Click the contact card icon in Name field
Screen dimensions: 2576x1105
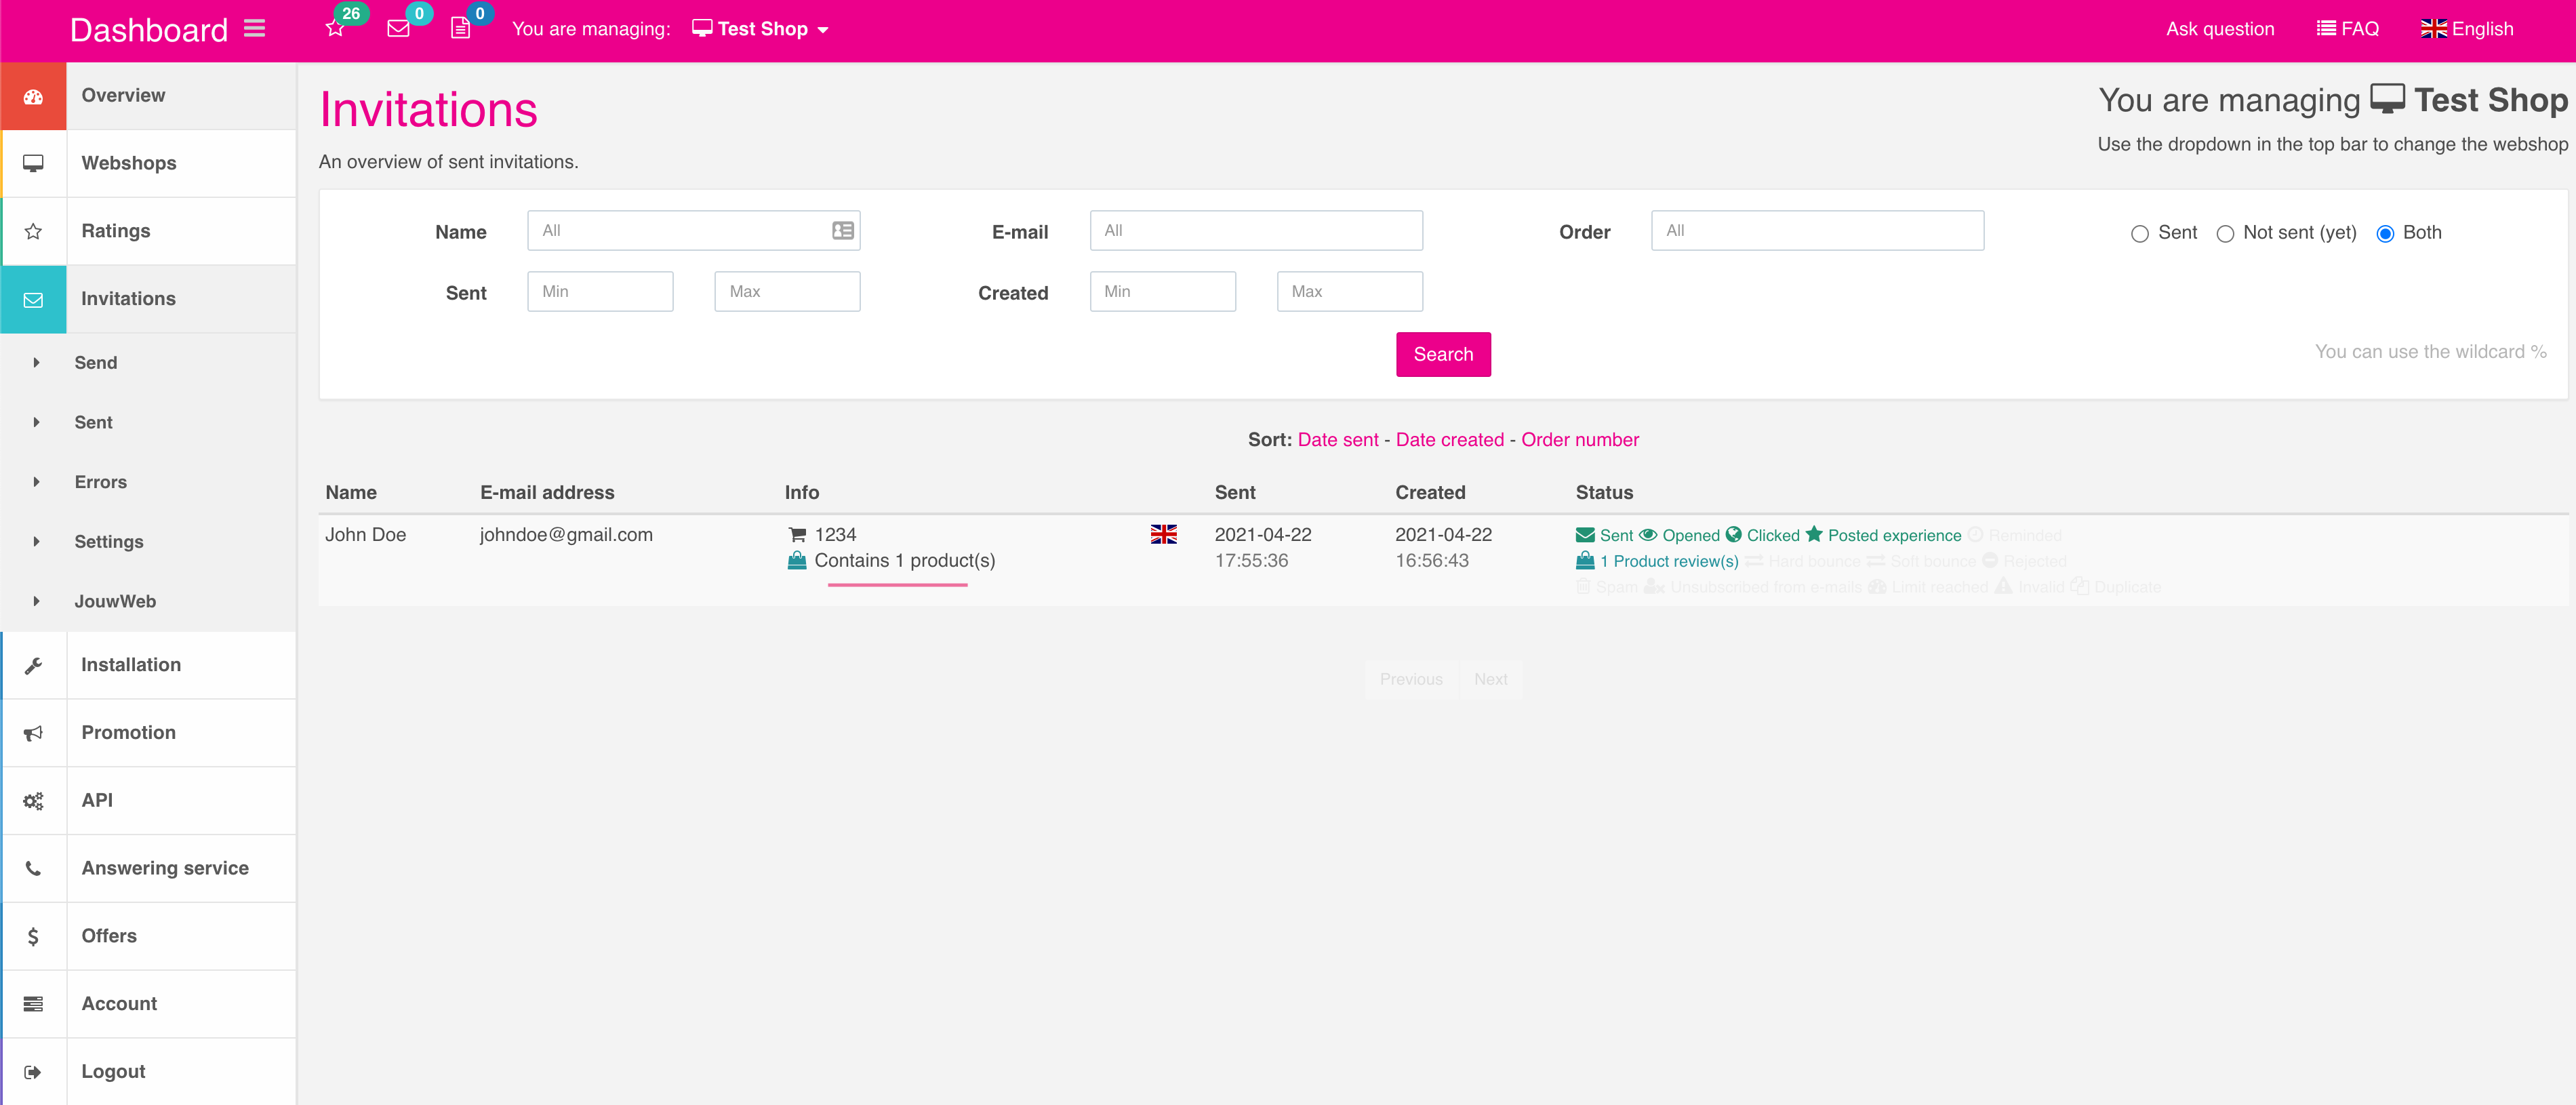pos(842,231)
